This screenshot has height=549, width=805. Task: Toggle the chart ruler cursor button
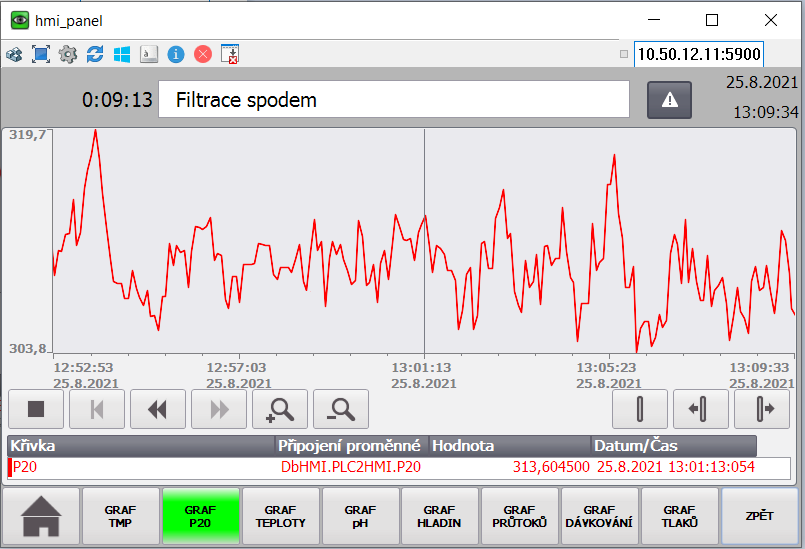[x=640, y=409]
